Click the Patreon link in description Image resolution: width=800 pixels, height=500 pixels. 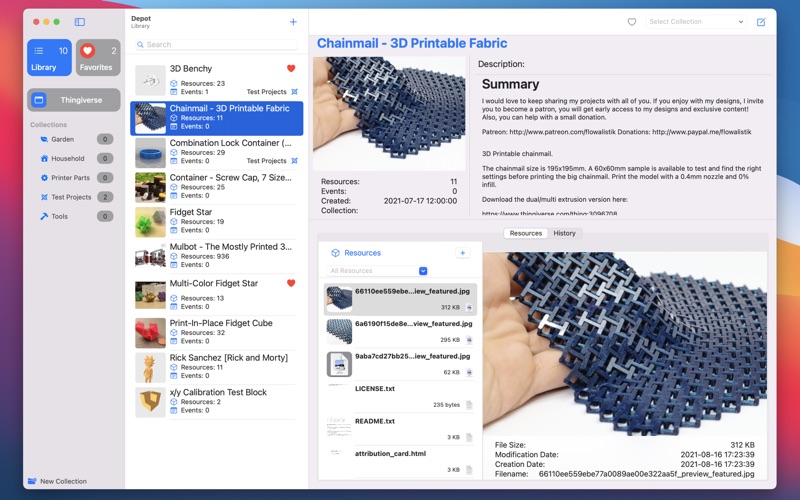562,132
